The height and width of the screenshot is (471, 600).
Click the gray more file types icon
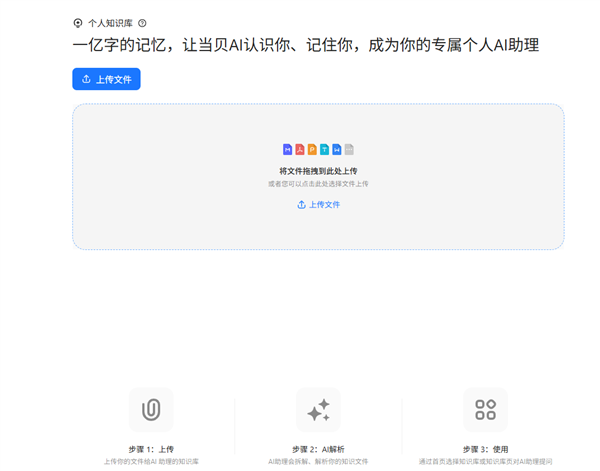click(349, 150)
